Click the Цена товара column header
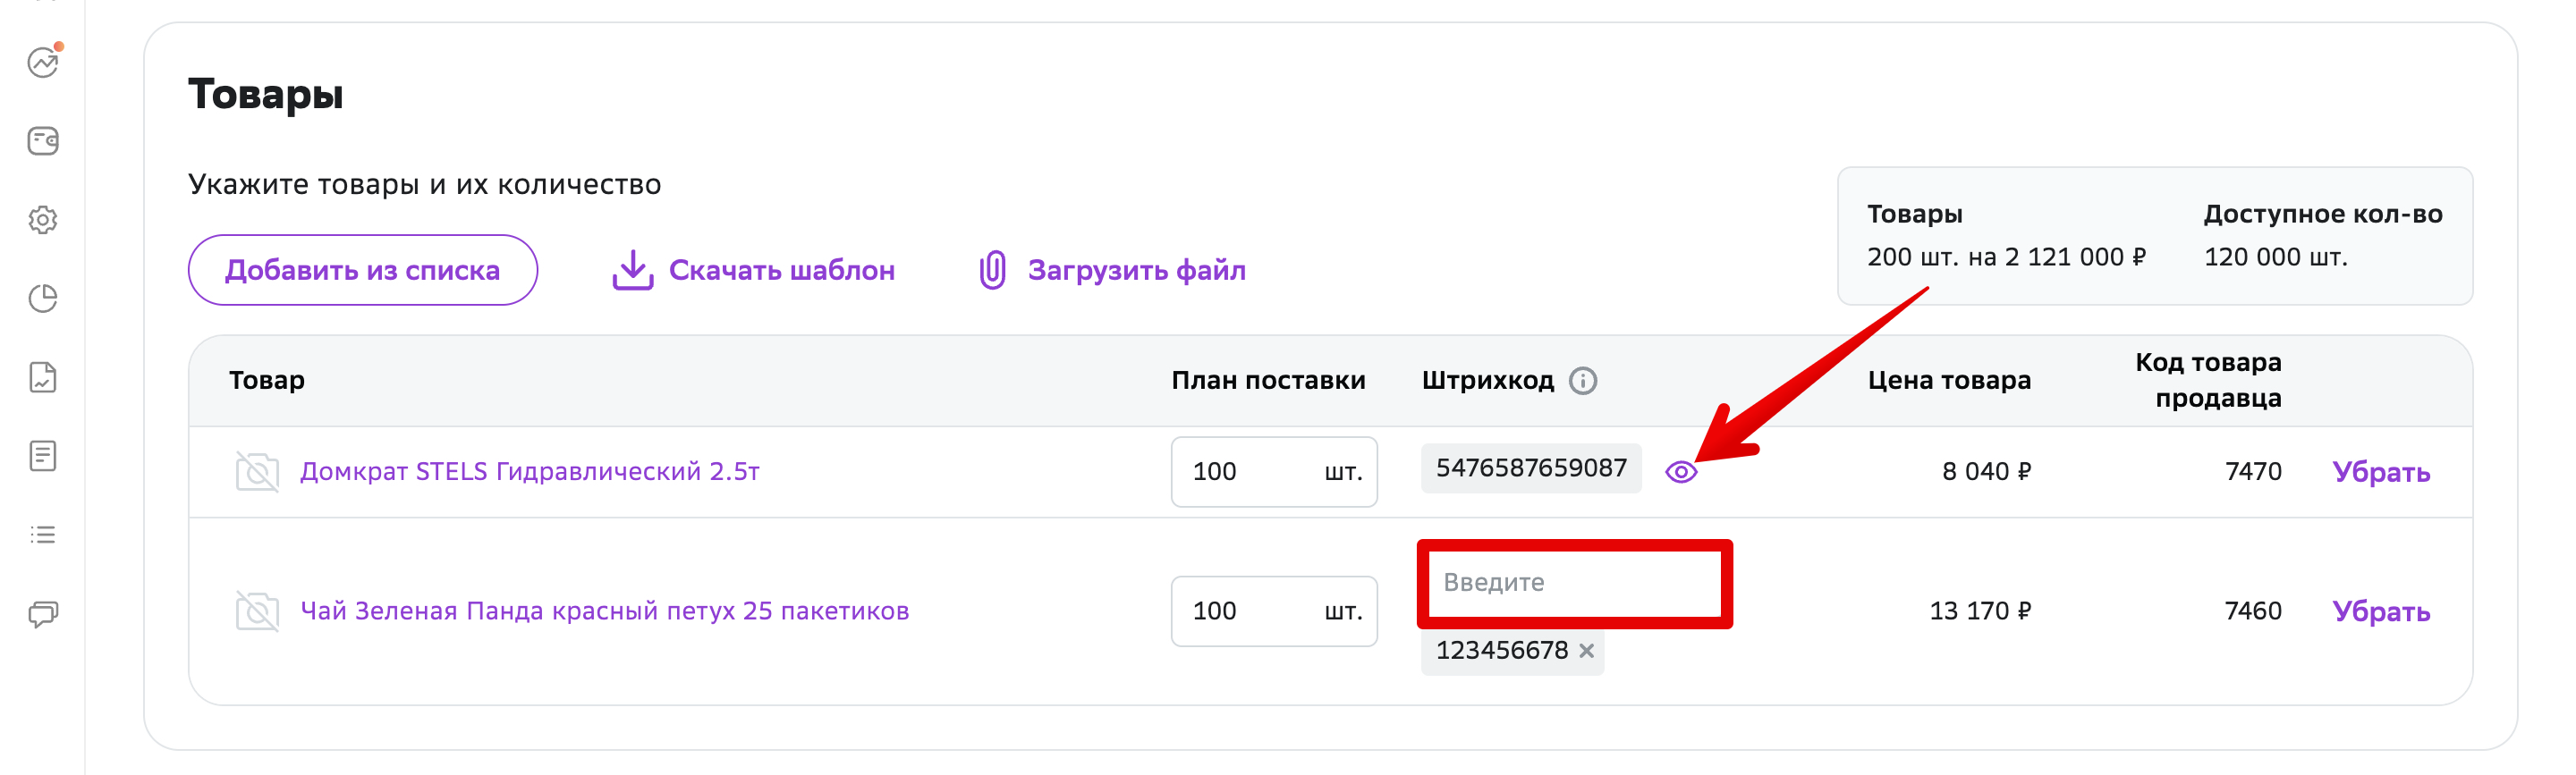Viewport: 2576px width, 775px height. [x=1949, y=380]
